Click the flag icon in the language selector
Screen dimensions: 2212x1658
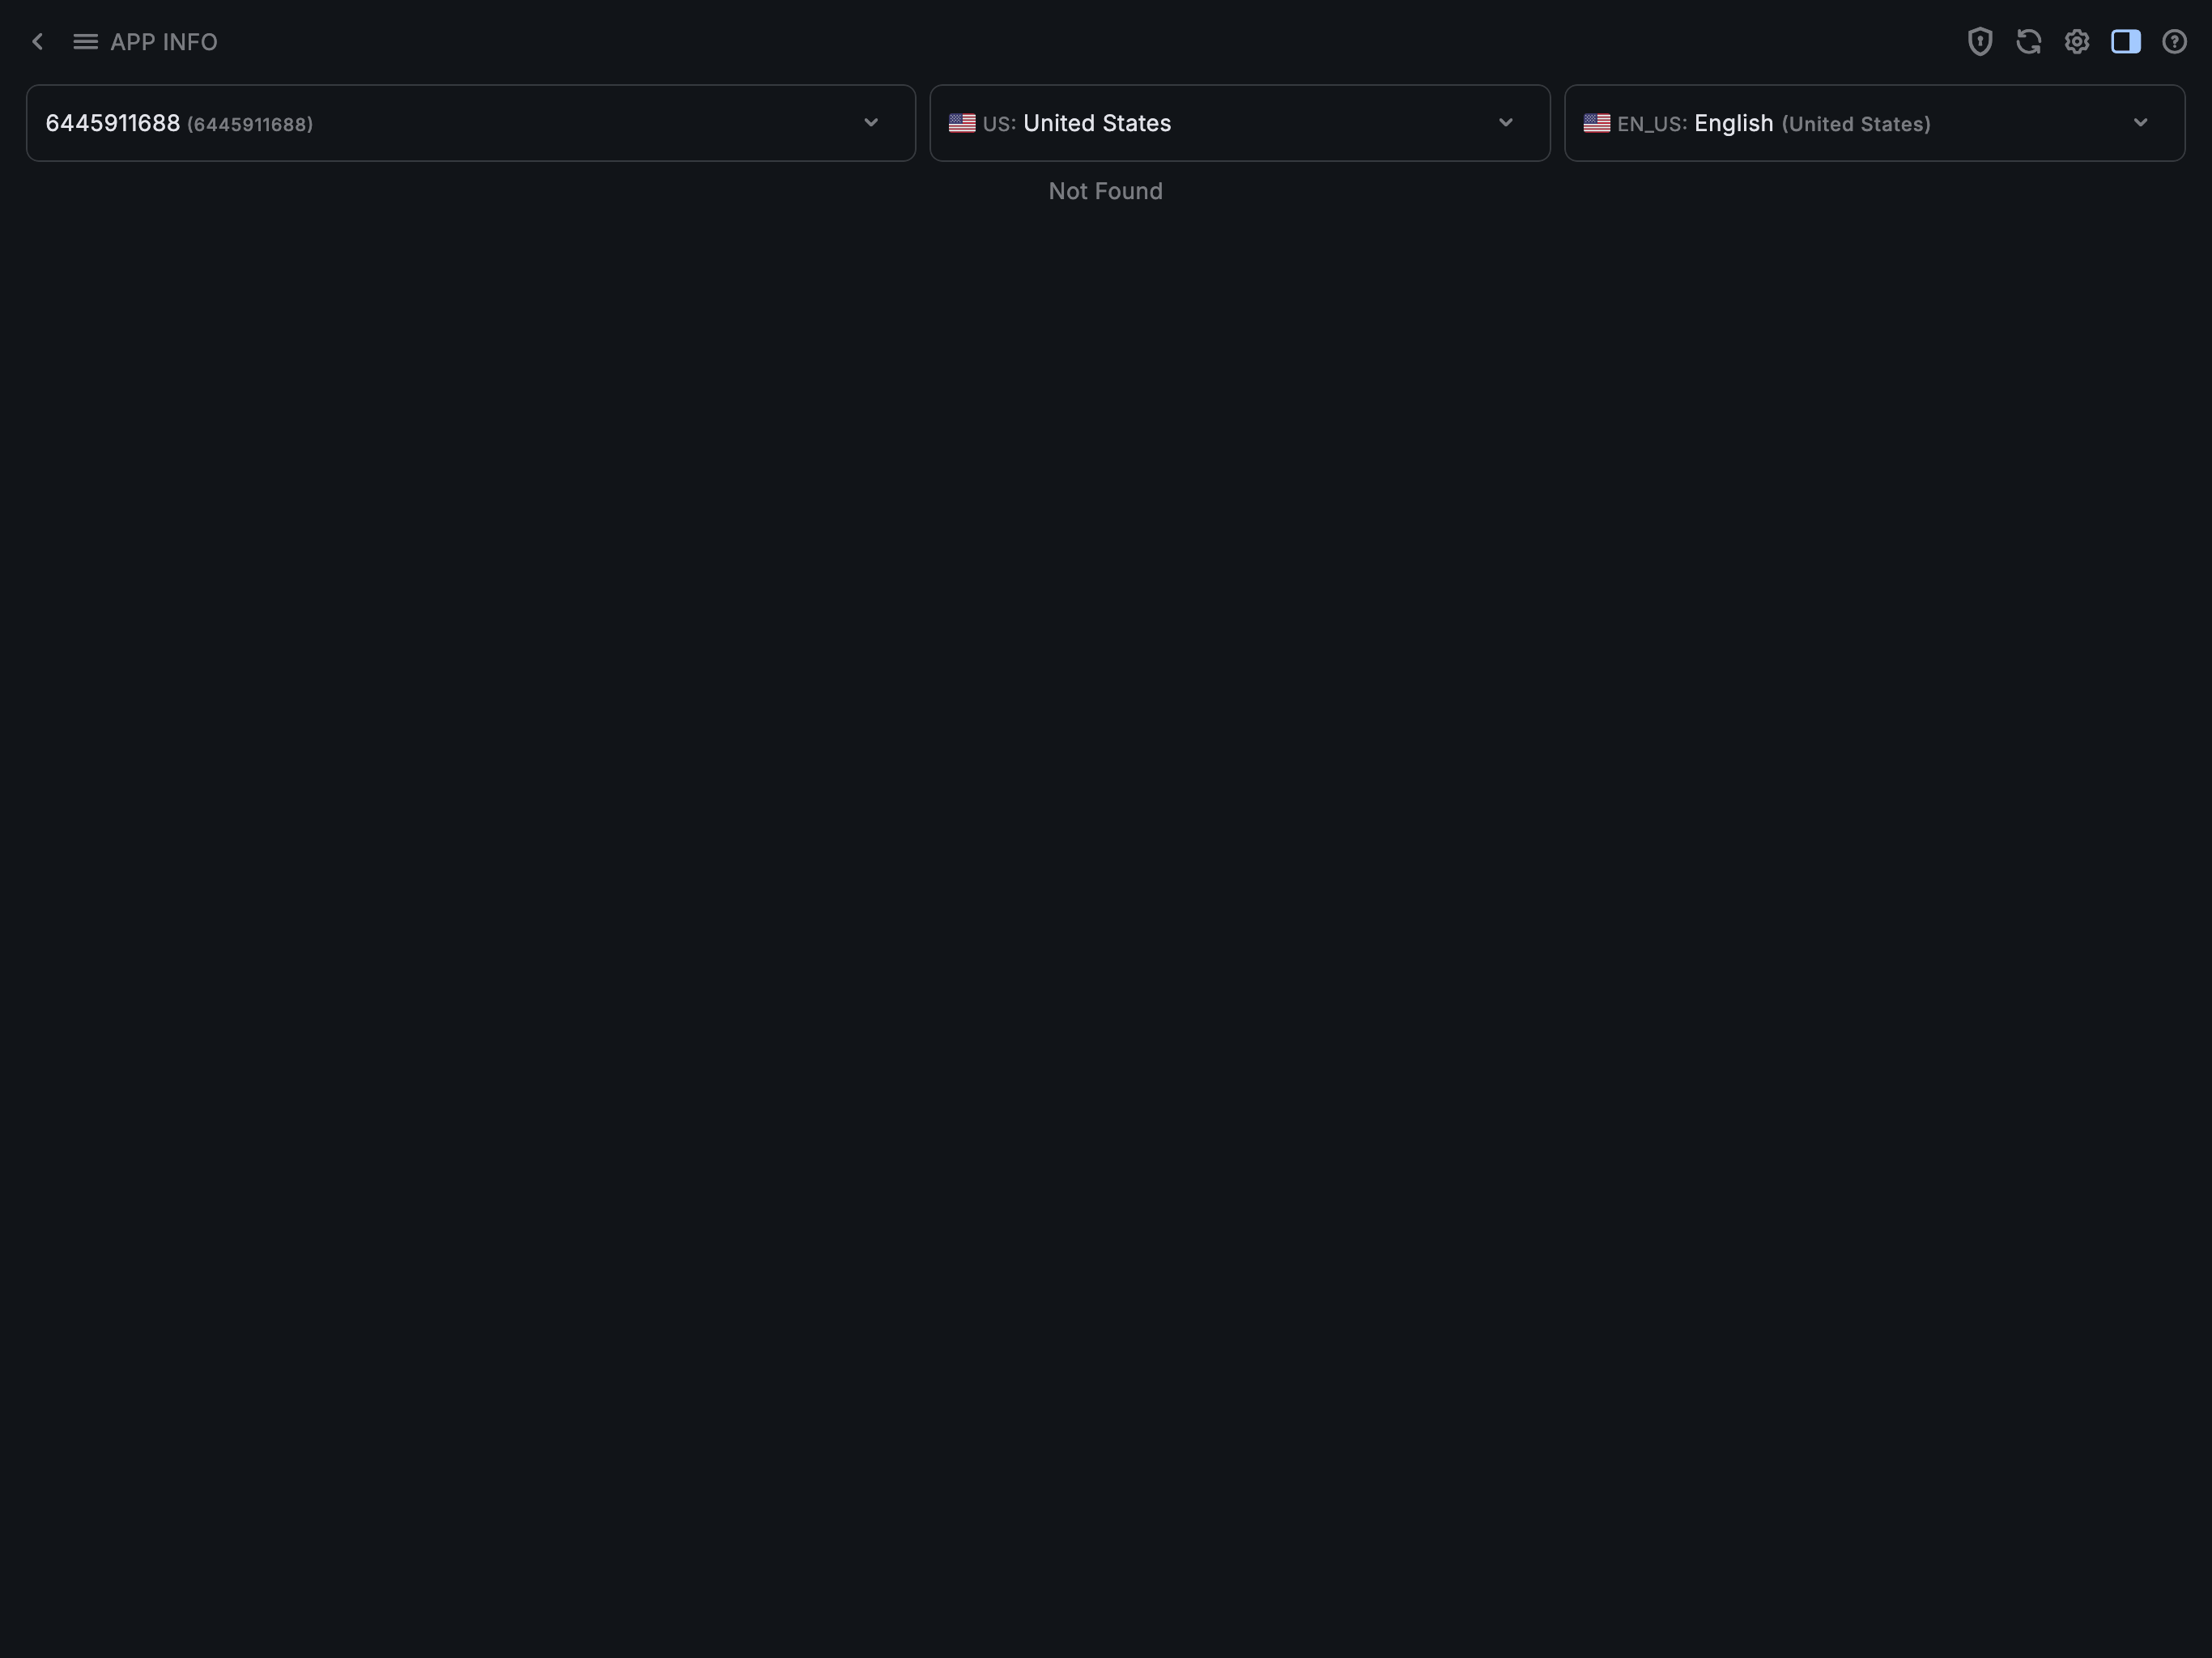click(1597, 123)
